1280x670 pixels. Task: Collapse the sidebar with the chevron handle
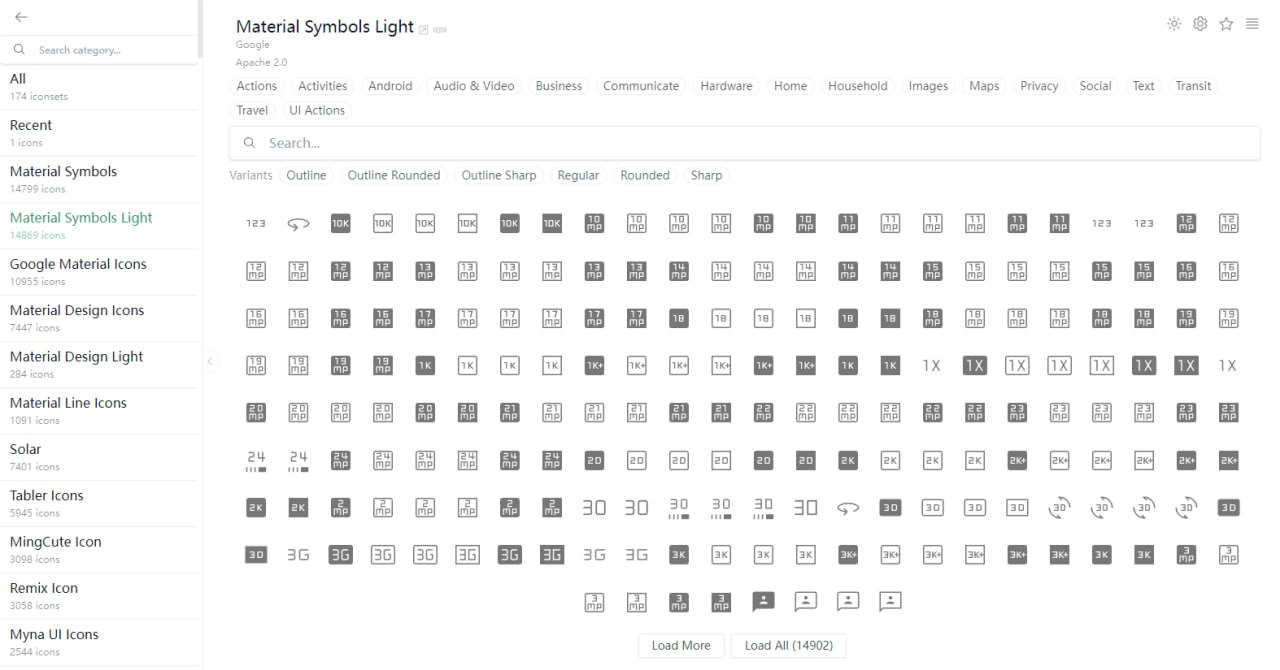click(x=210, y=362)
